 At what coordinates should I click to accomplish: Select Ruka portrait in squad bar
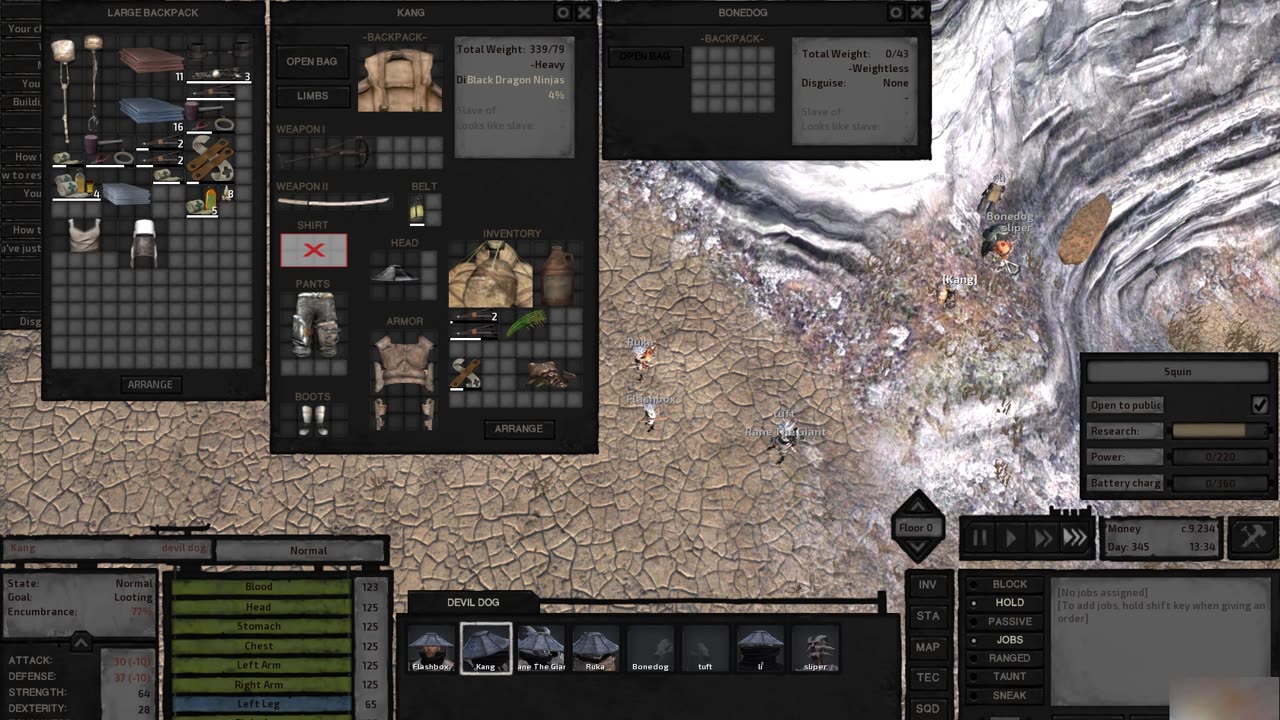coord(595,648)
